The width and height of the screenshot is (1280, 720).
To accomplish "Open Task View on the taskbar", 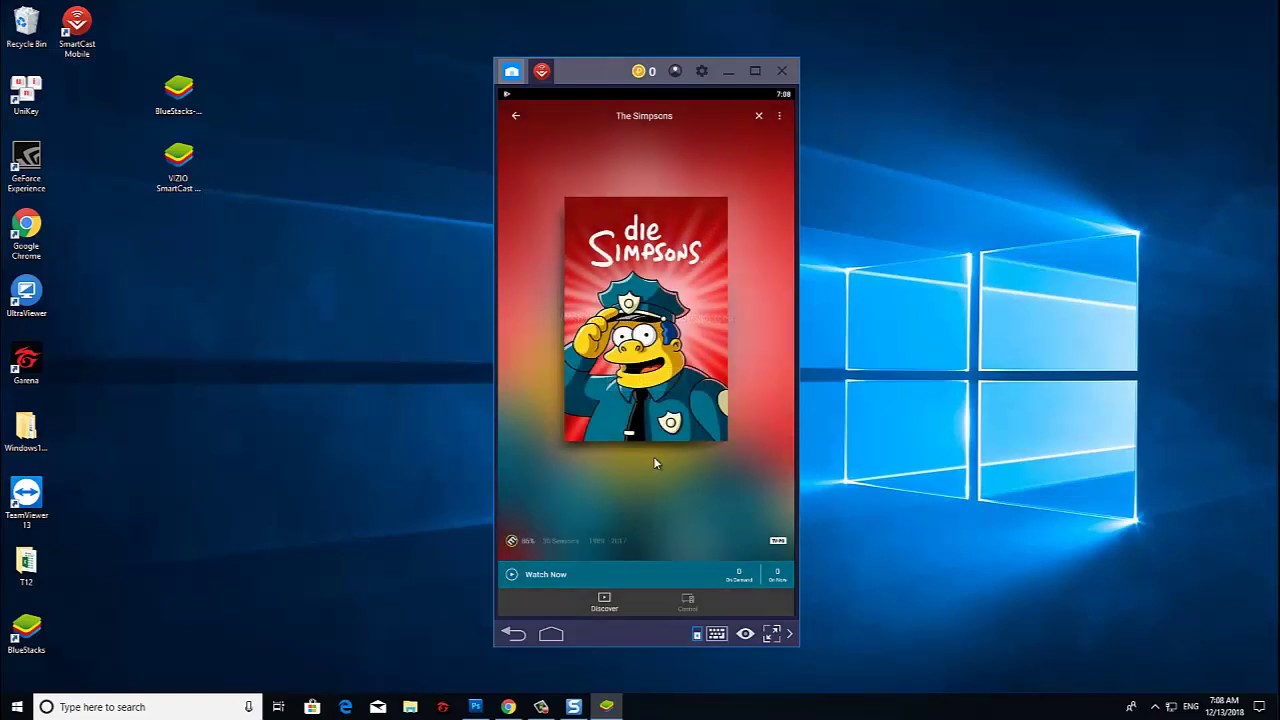I will 279,707.
